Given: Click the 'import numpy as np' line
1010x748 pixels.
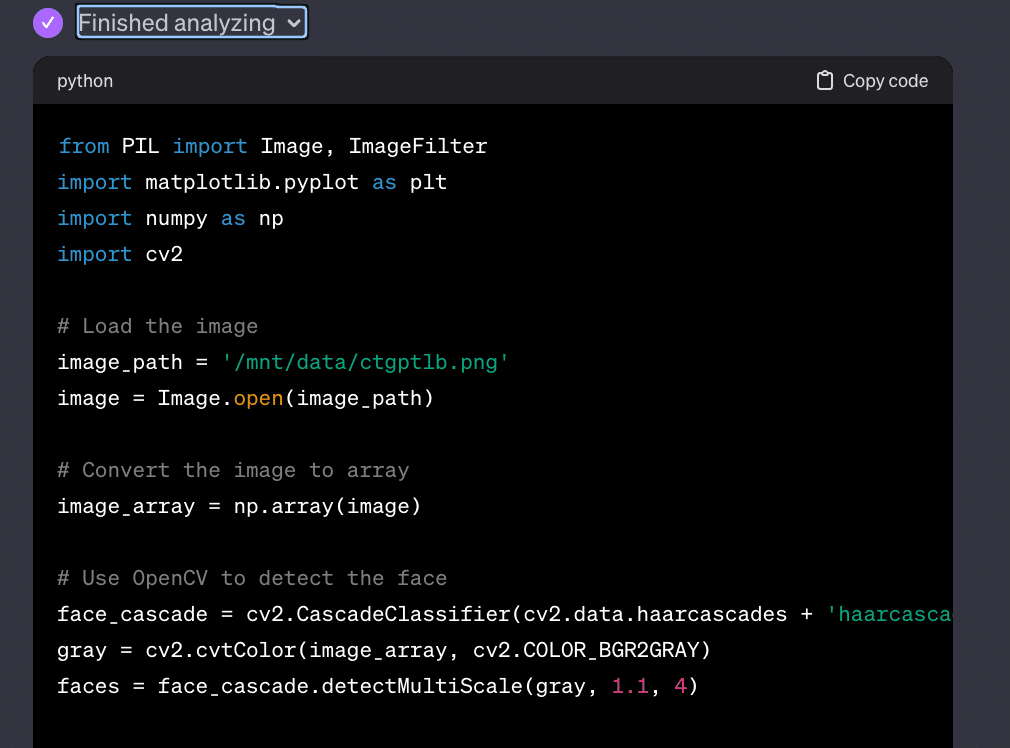Looking at the screenshot, I should coord(170,218).
